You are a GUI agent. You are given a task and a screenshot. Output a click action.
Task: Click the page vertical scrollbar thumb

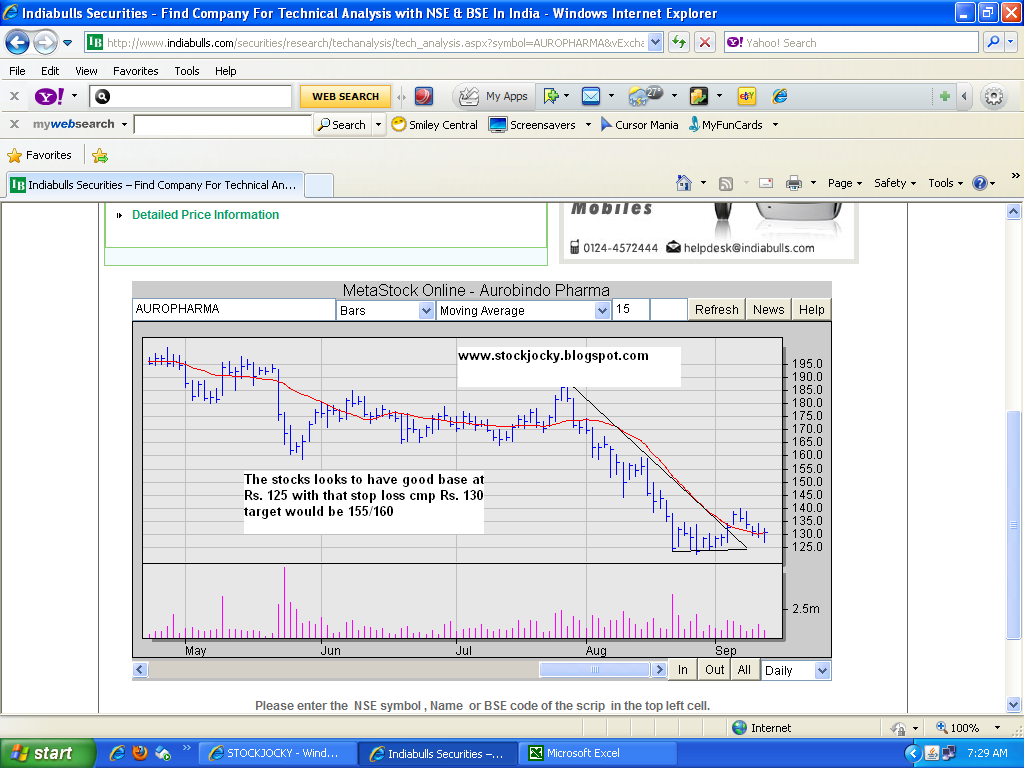[1013, 525]
